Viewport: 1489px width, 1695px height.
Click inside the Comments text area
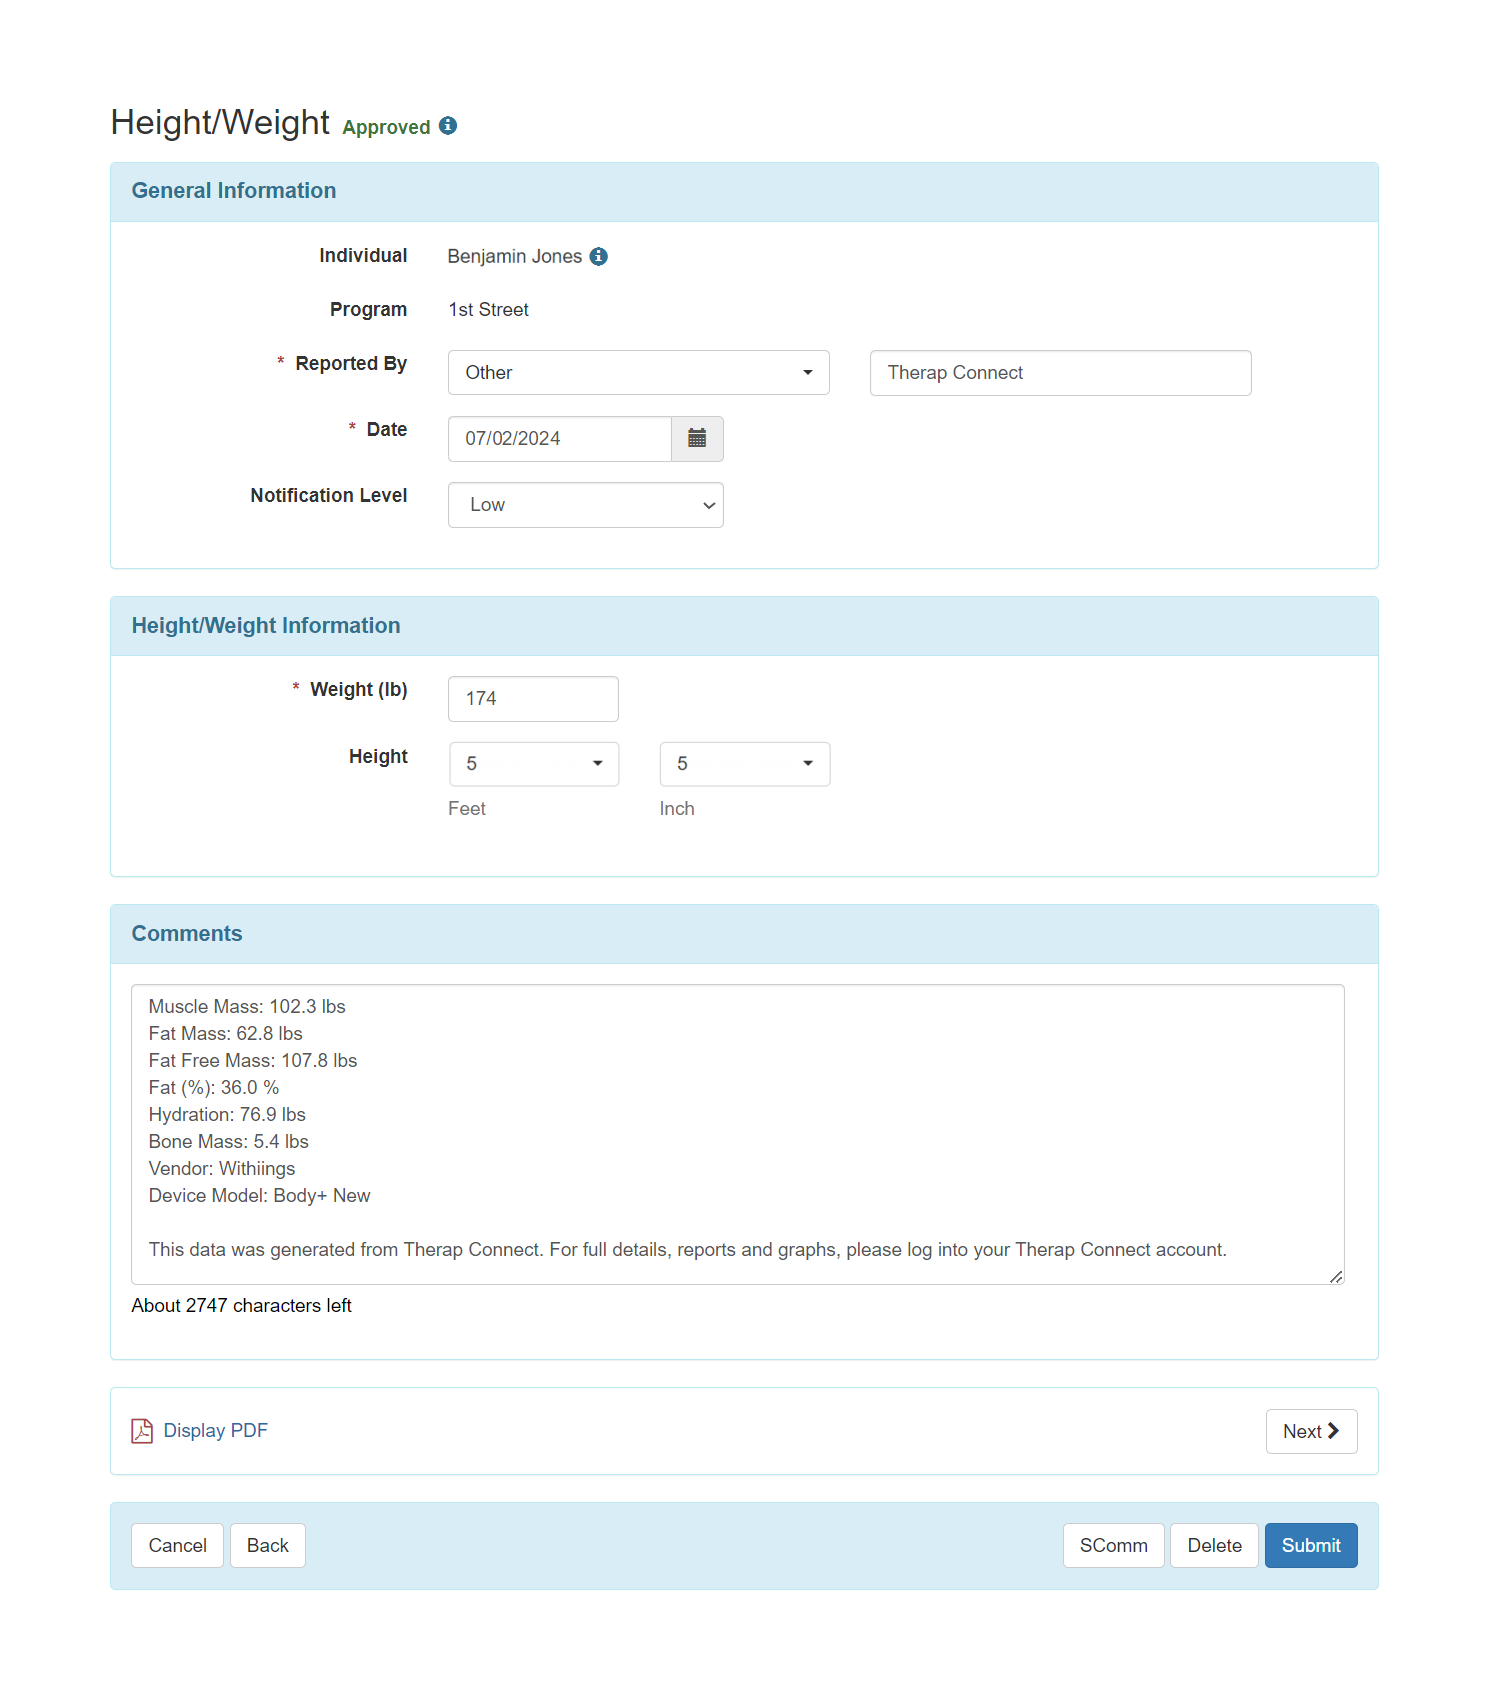738,1135
